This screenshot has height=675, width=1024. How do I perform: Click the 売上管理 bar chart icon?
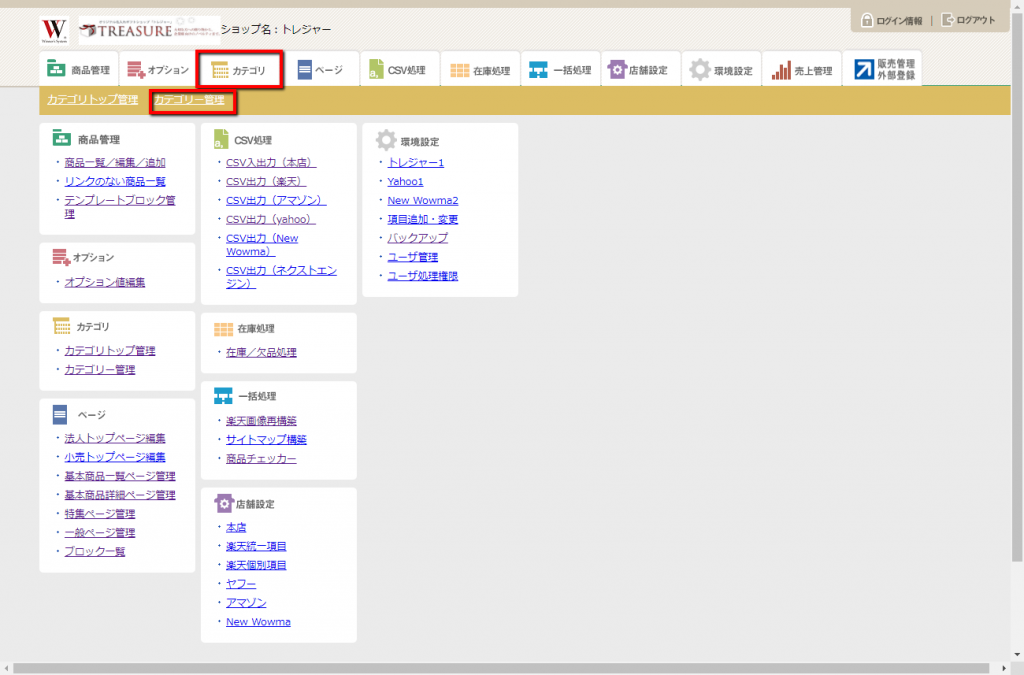click(782, 70)
